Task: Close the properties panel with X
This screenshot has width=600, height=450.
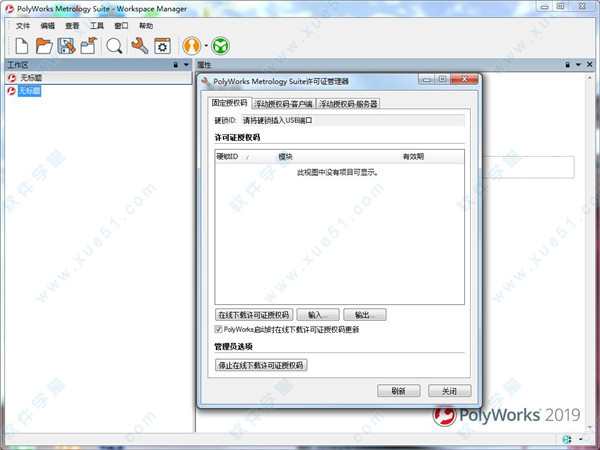Action: tap(590, 65)
